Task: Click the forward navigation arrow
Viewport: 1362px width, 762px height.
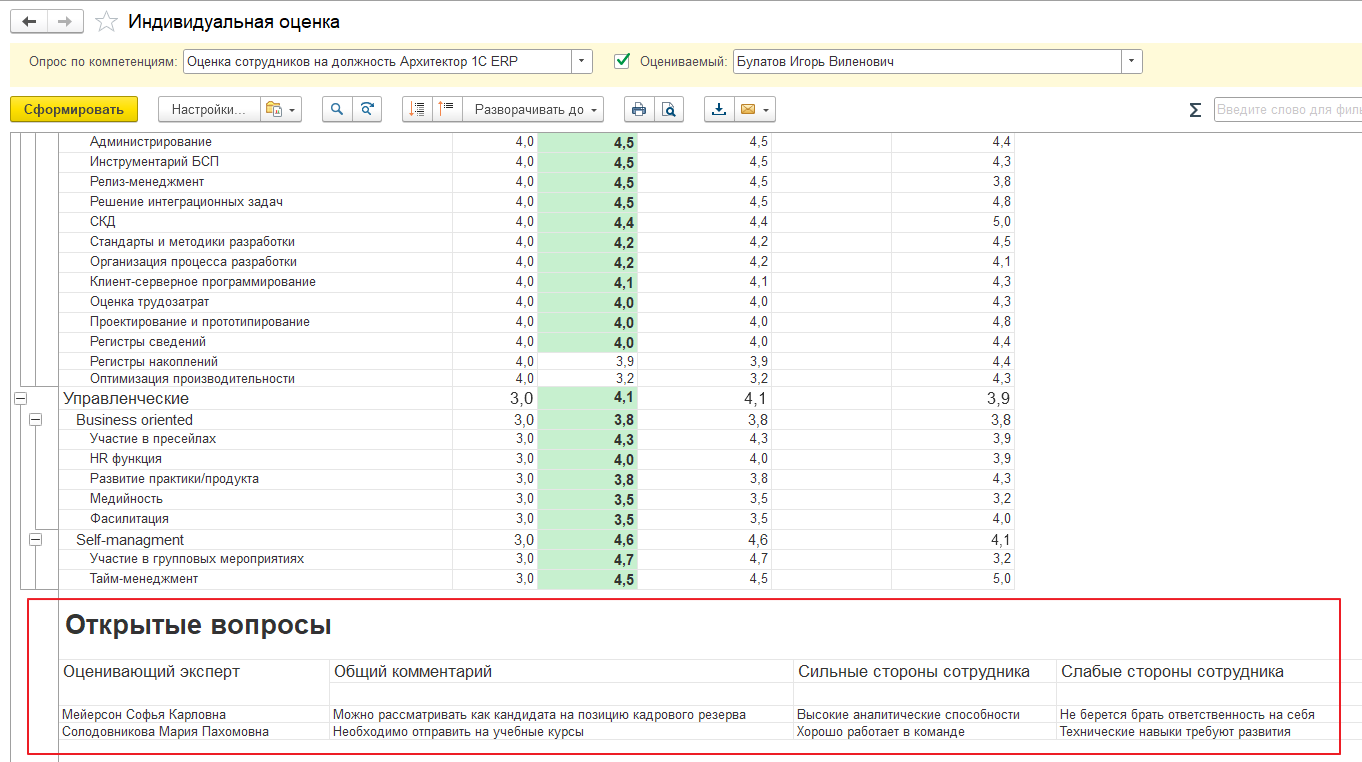Action: [x=65, y=21]
